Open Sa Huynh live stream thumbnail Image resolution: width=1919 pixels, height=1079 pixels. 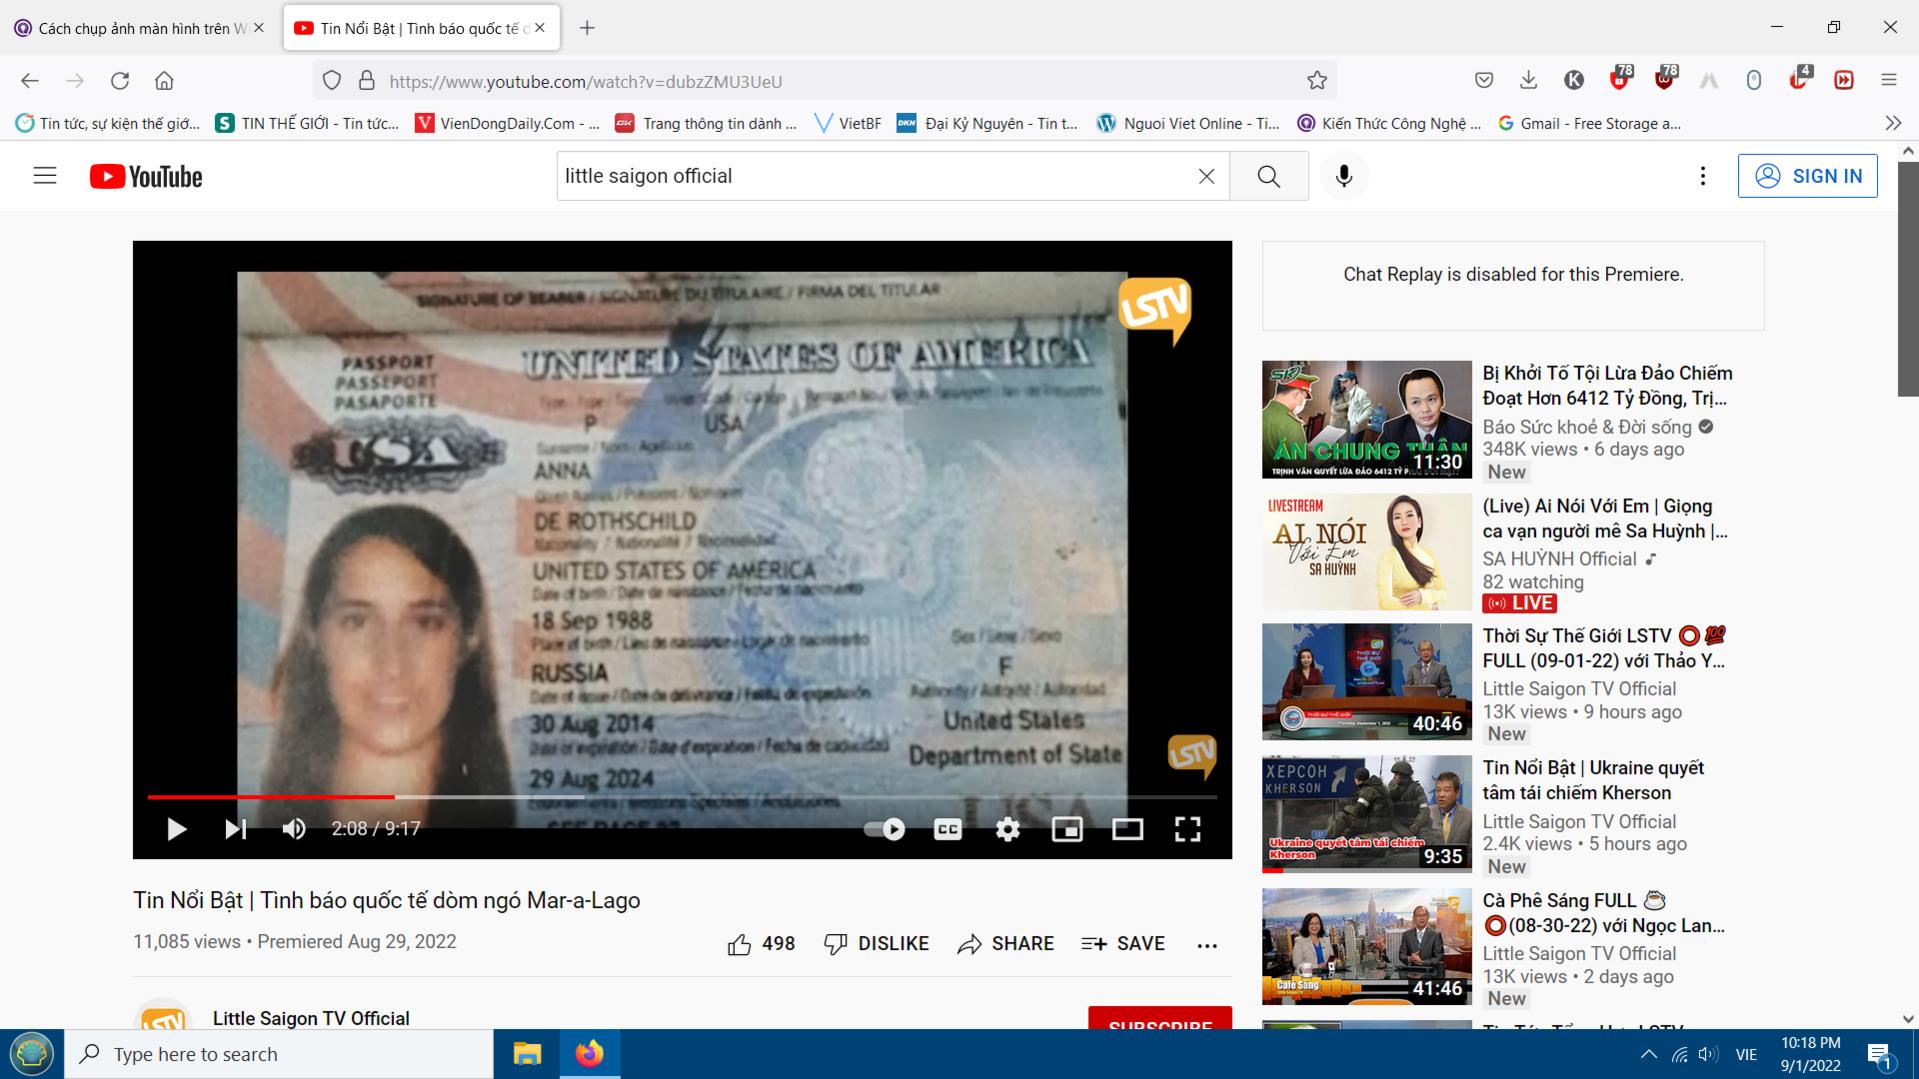click(1367, 552)
